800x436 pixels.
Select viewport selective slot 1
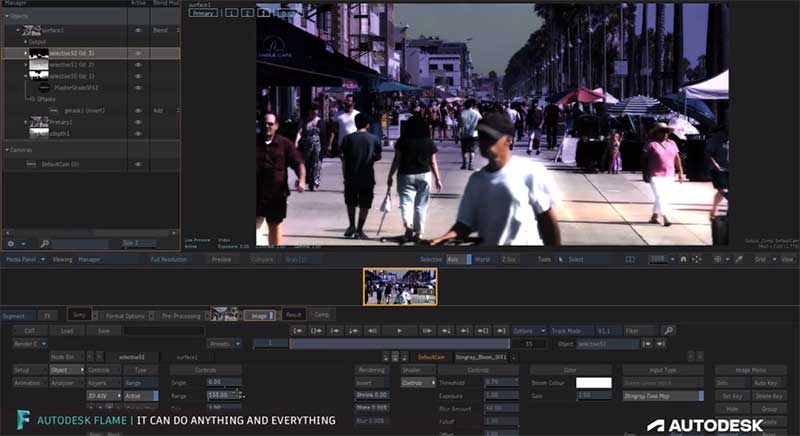[x=232, y=13]
